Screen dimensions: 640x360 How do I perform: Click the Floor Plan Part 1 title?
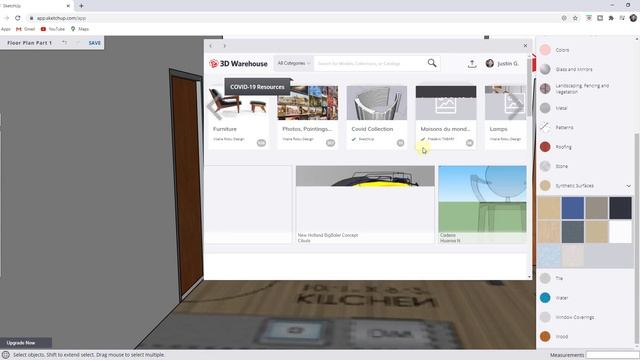coord(29,43)
